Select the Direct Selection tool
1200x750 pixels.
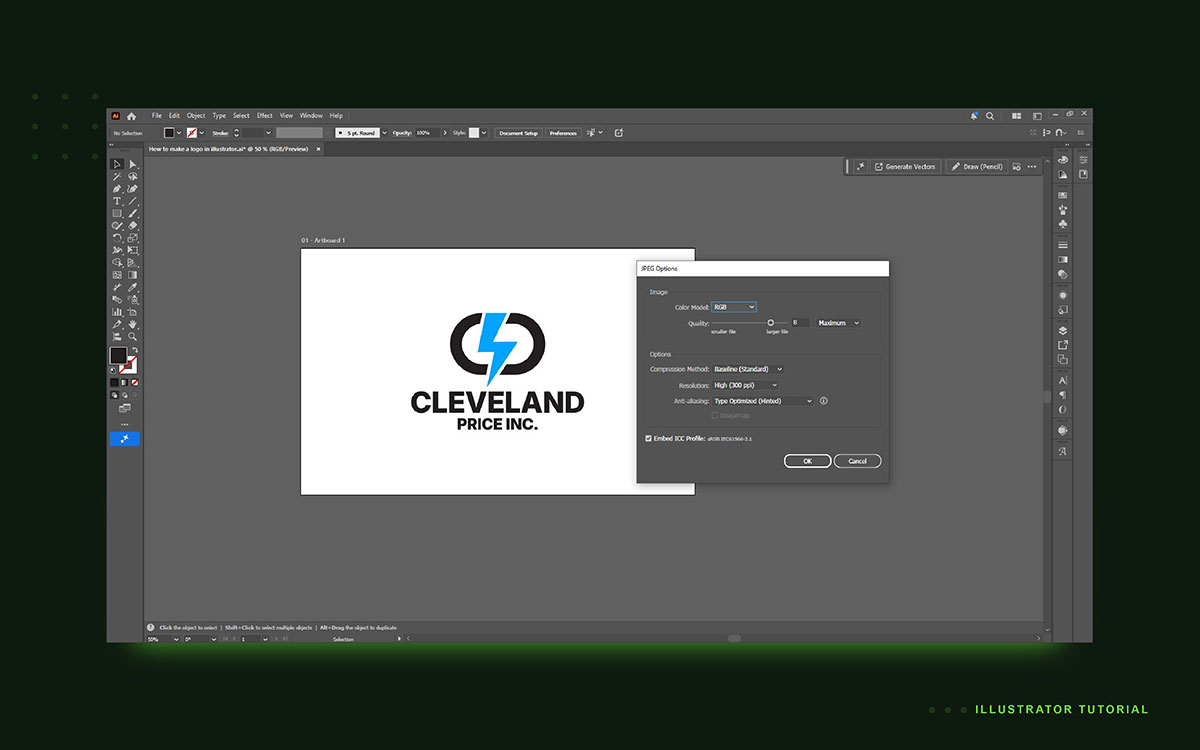[x=132, y=164]
